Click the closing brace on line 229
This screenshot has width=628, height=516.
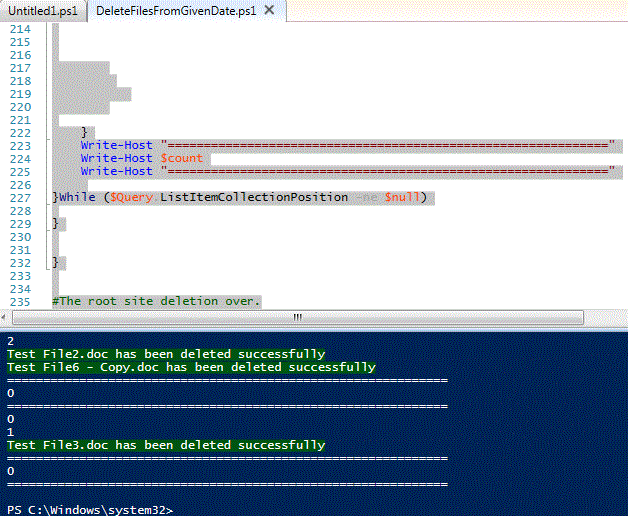click(56, 223)
